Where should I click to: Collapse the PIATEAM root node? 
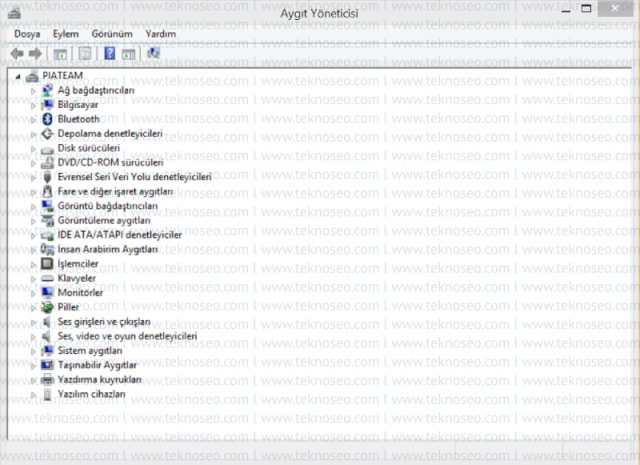pyautogui.click(x=18, y=76)
